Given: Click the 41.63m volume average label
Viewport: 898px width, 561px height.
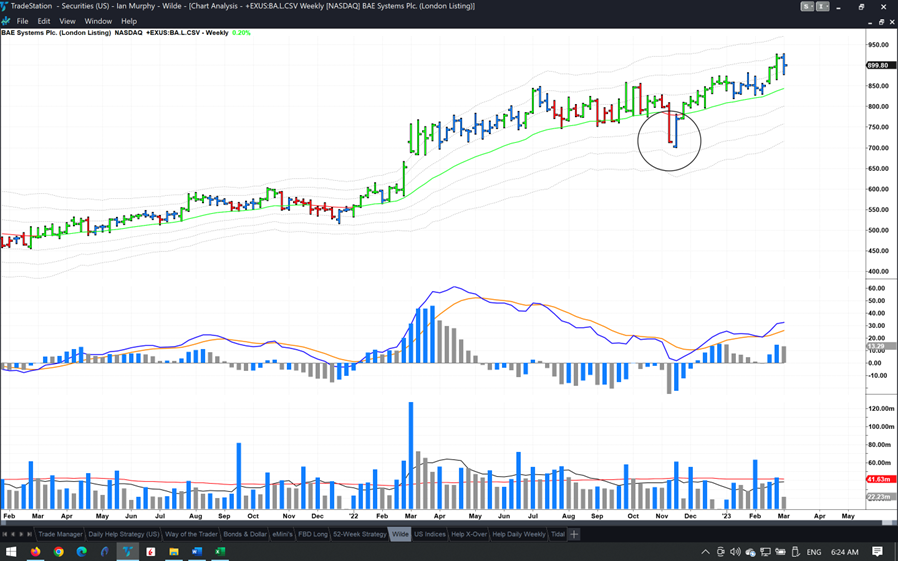Looking at the screenshot, I should click(880, 479).
